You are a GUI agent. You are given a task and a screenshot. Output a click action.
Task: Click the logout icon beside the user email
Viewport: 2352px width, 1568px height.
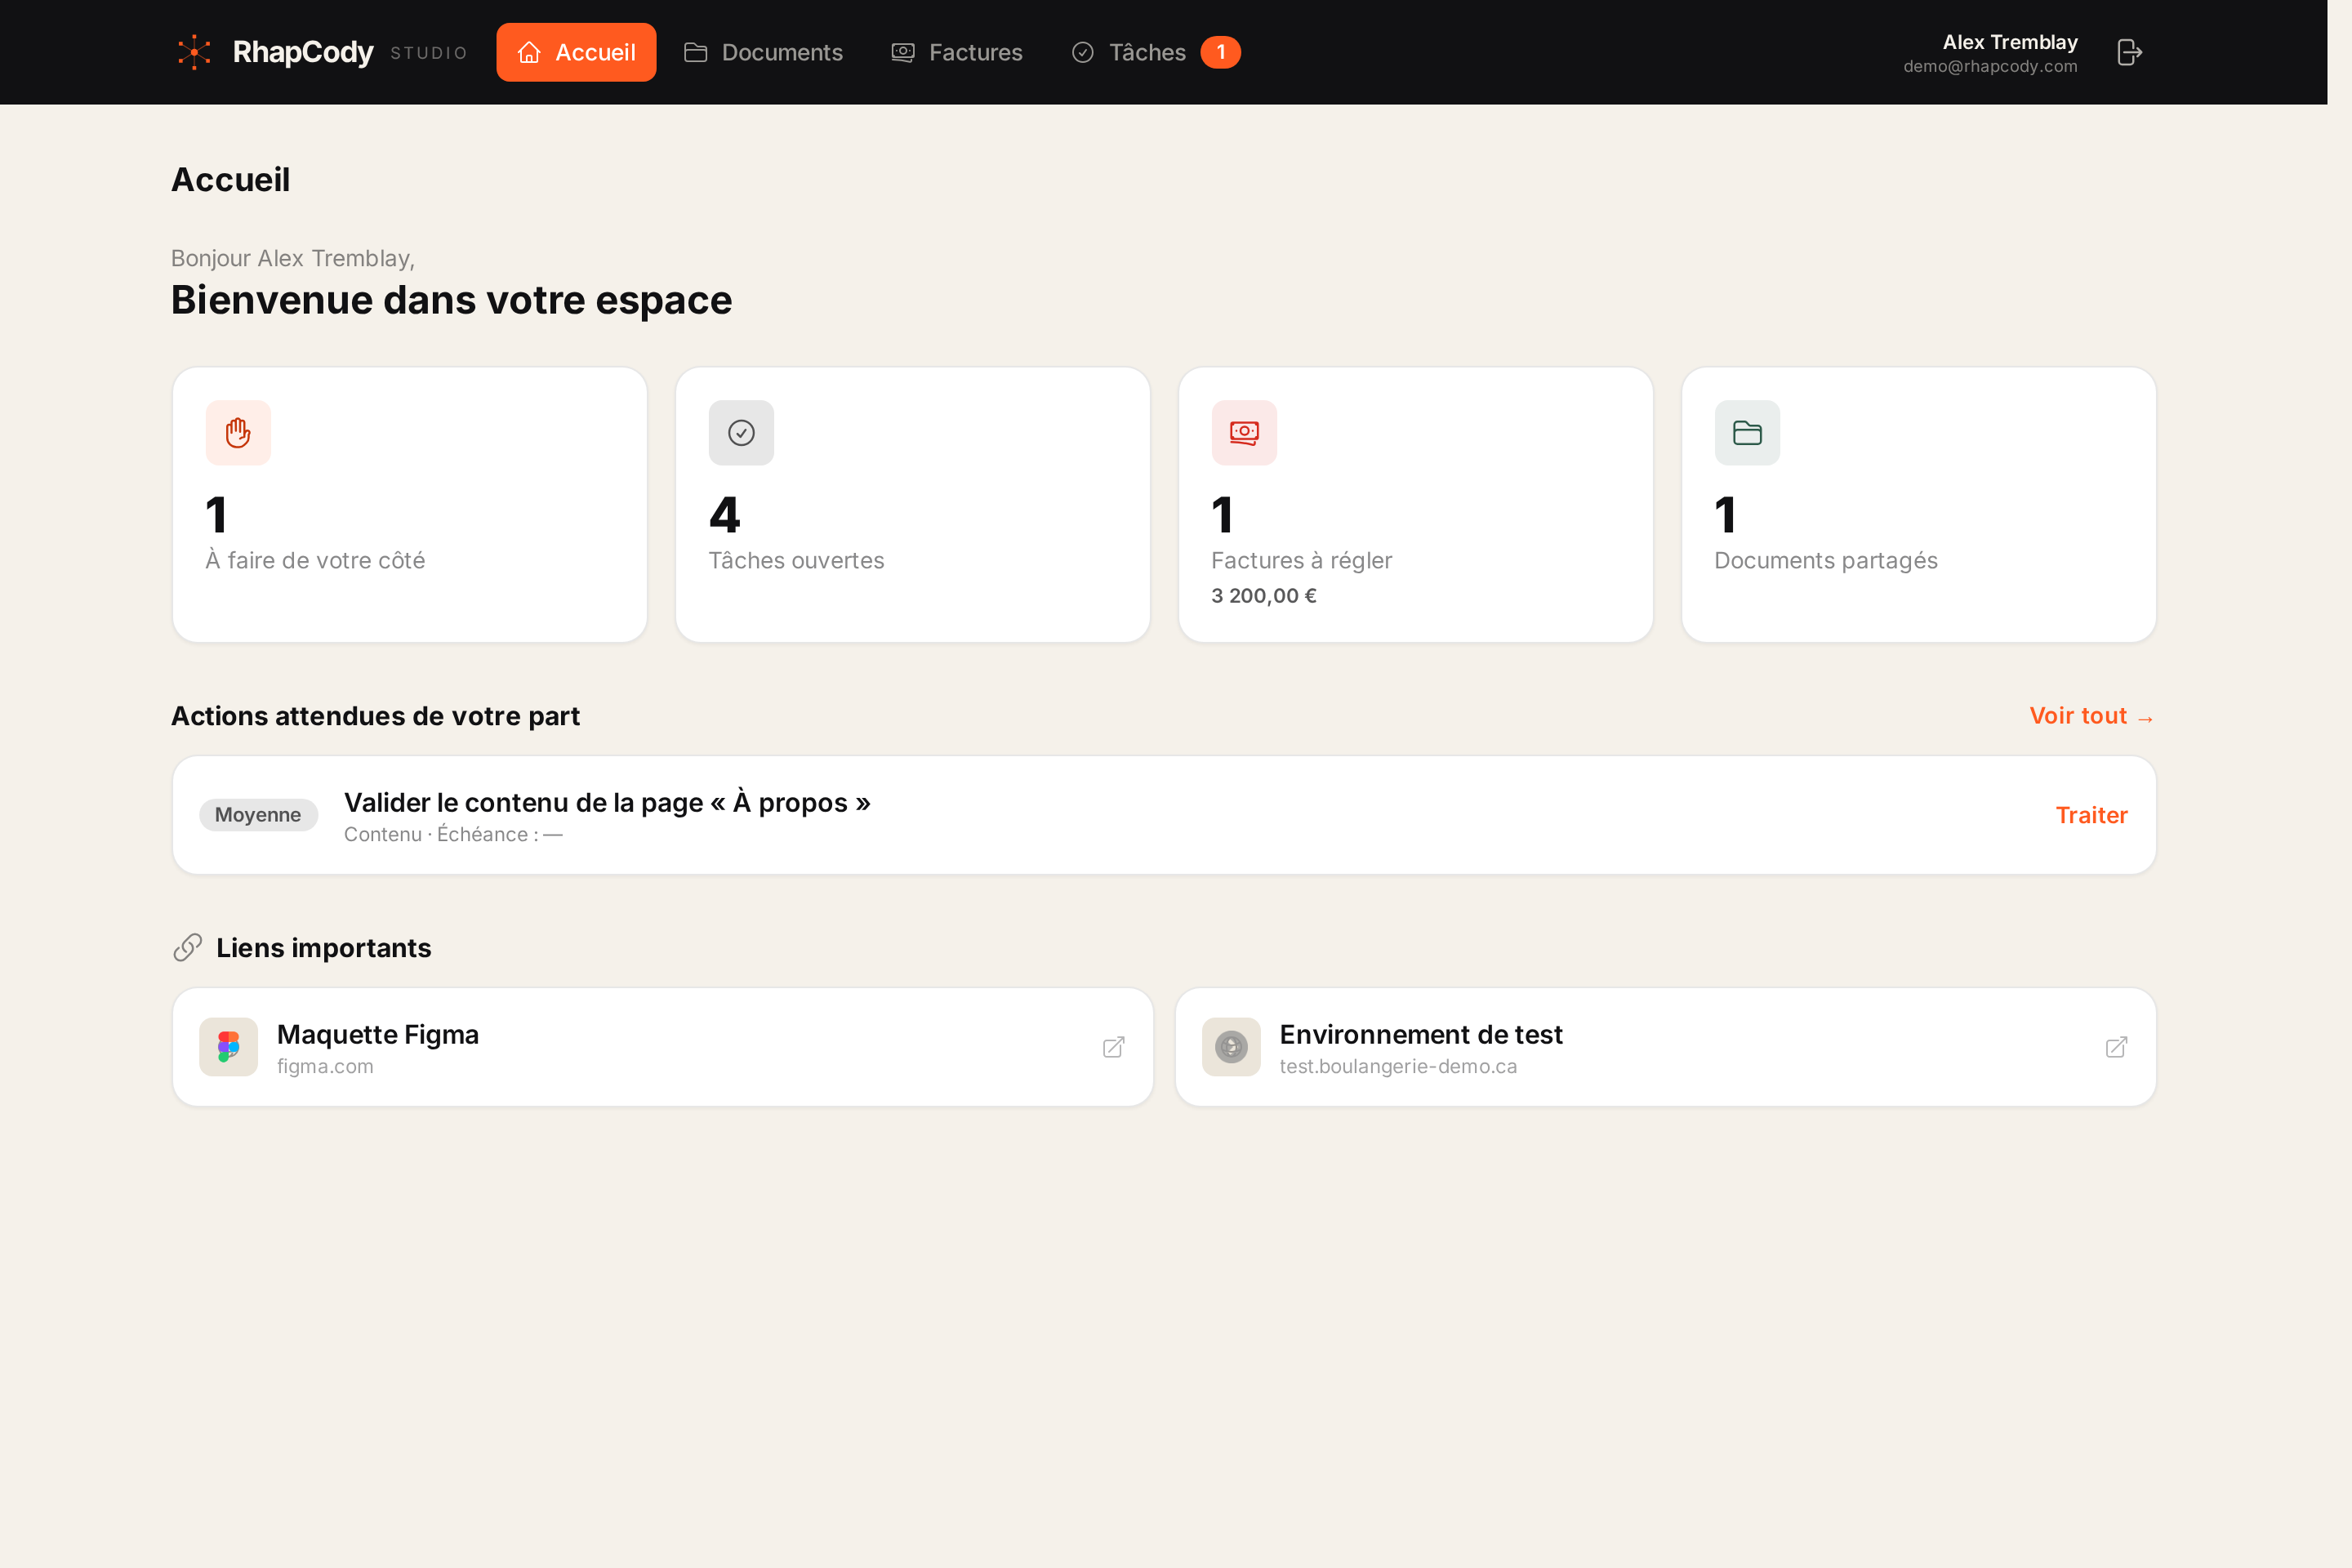[2129, 52]
